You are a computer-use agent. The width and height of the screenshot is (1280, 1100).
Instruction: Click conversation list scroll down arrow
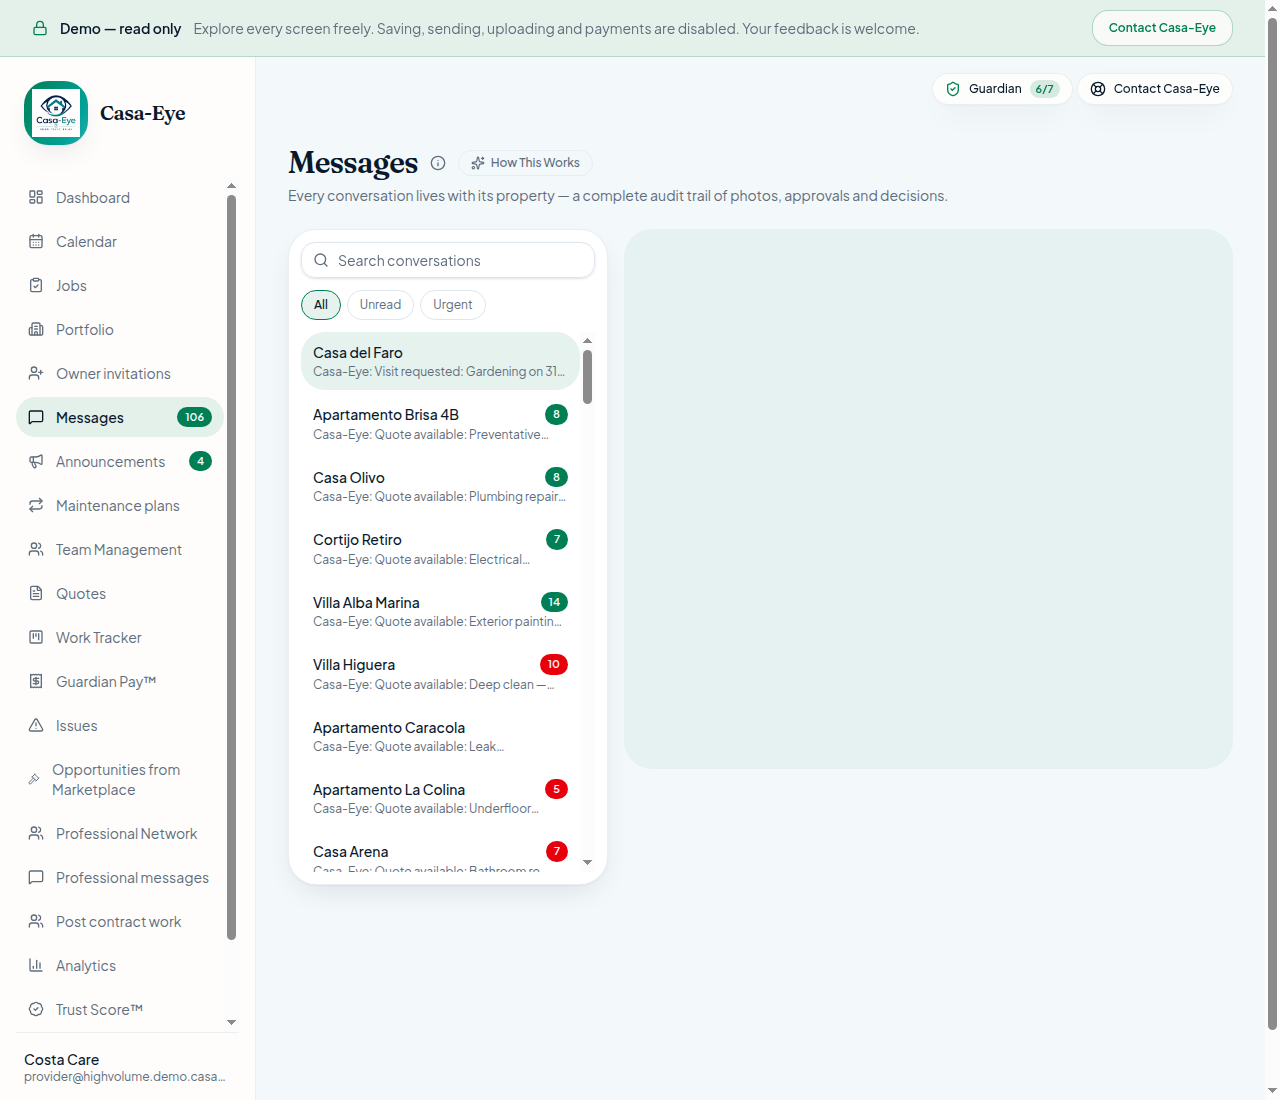point(588,862)
